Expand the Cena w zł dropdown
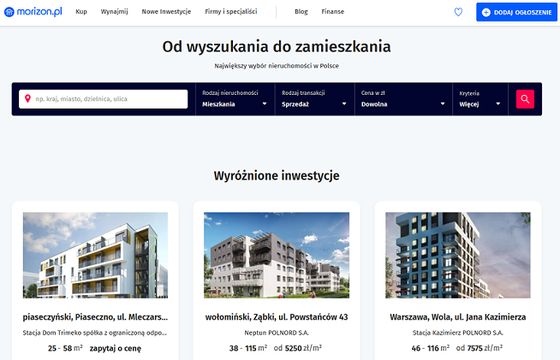 [403, 99]
